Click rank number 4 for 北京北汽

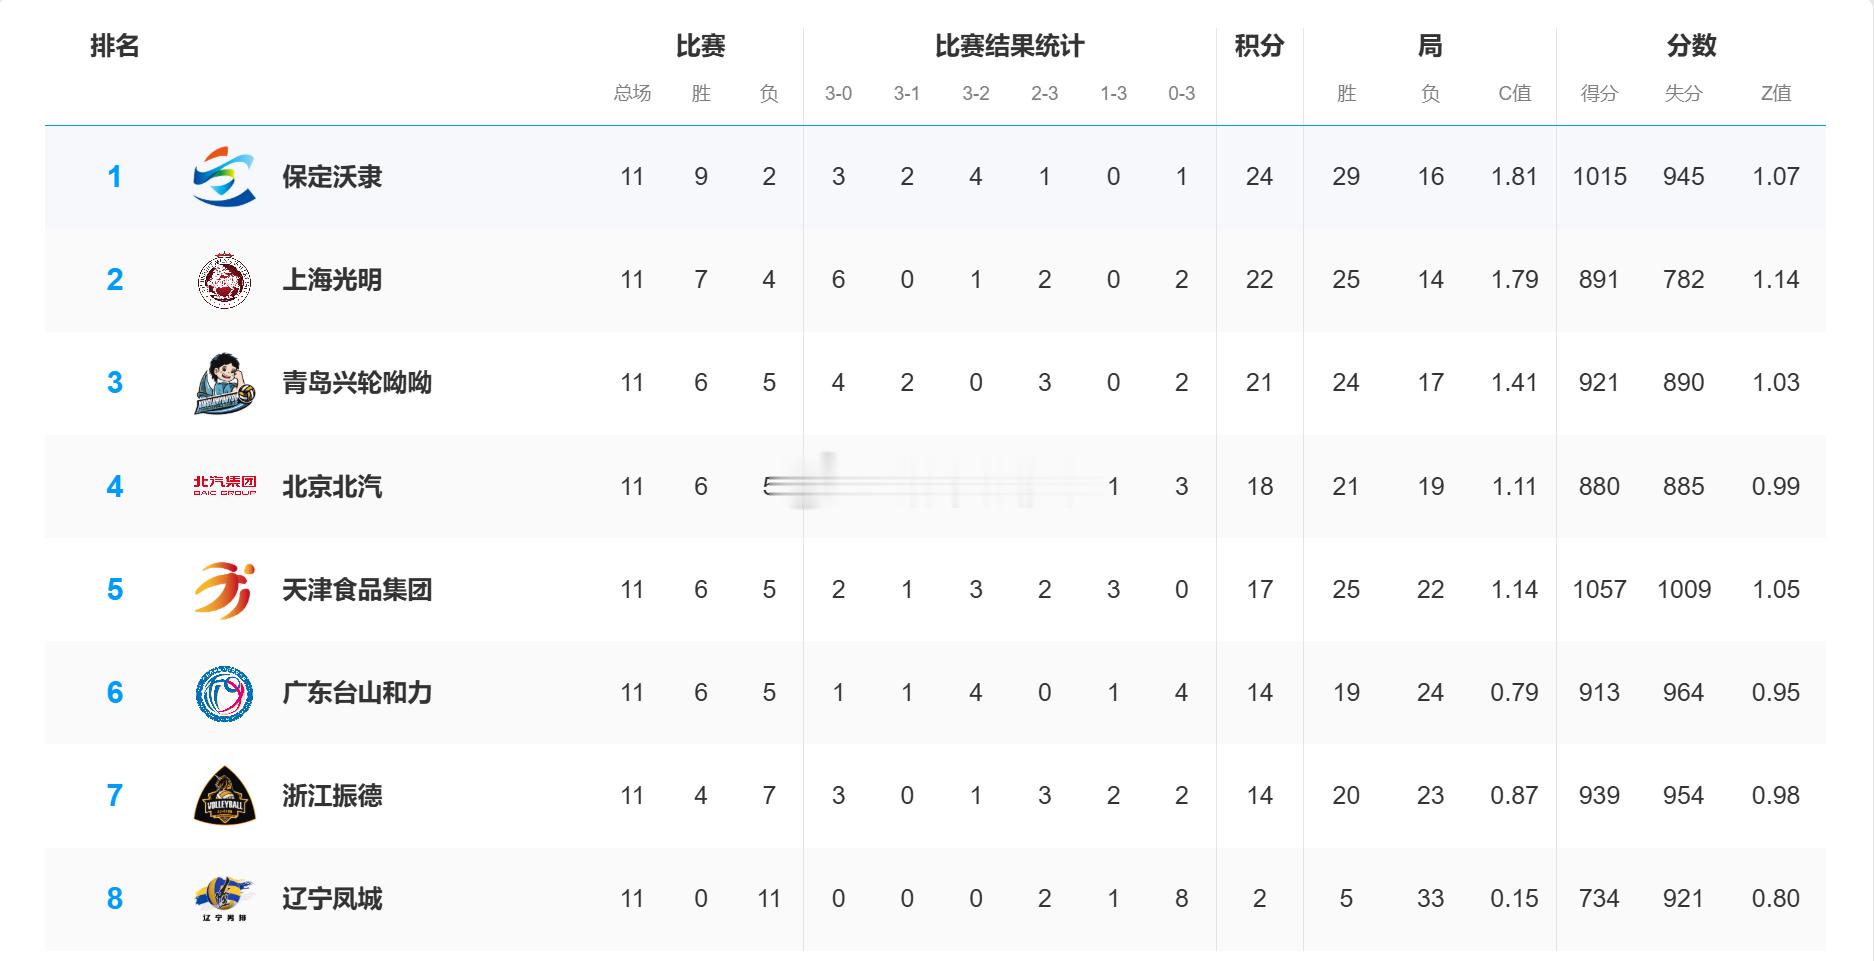coord(115,487)
